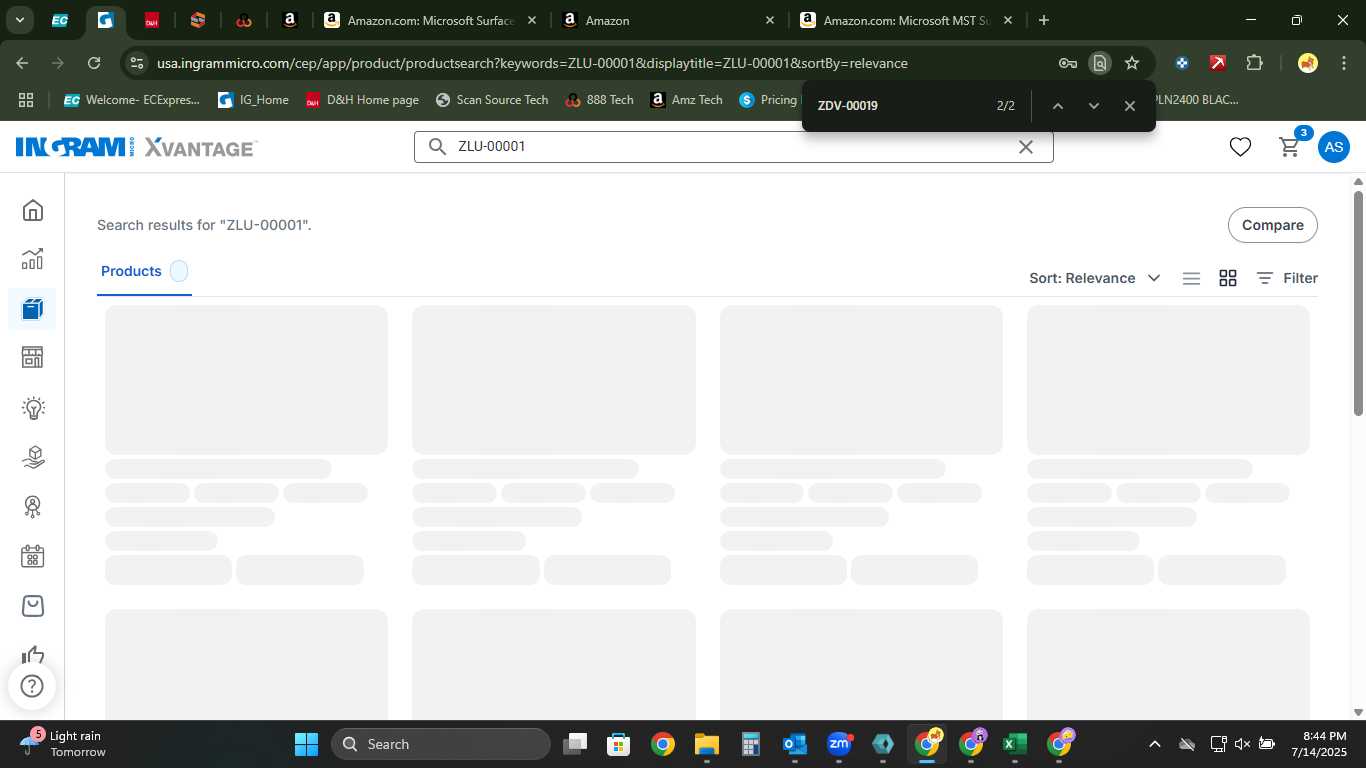Select the blue Products box sidebar icon
The height and width of the screenshot is (768, 1366).
pyautogui.click(x=33, y=309)
